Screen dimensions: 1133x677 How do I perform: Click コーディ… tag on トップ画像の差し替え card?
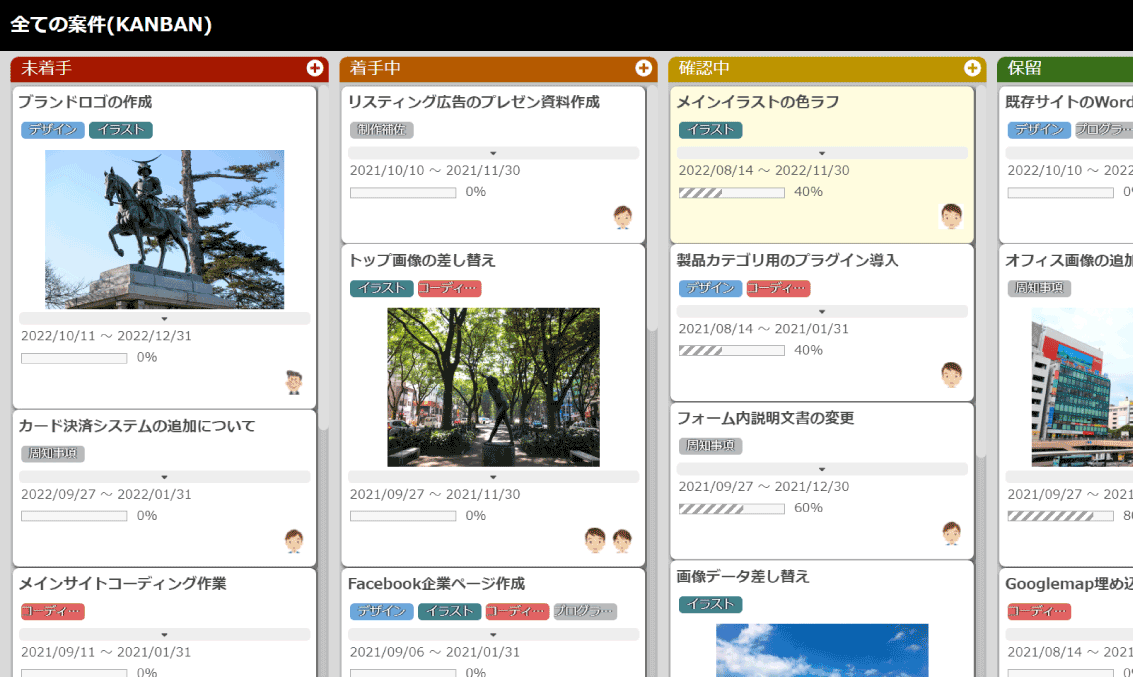click(449, 288)
